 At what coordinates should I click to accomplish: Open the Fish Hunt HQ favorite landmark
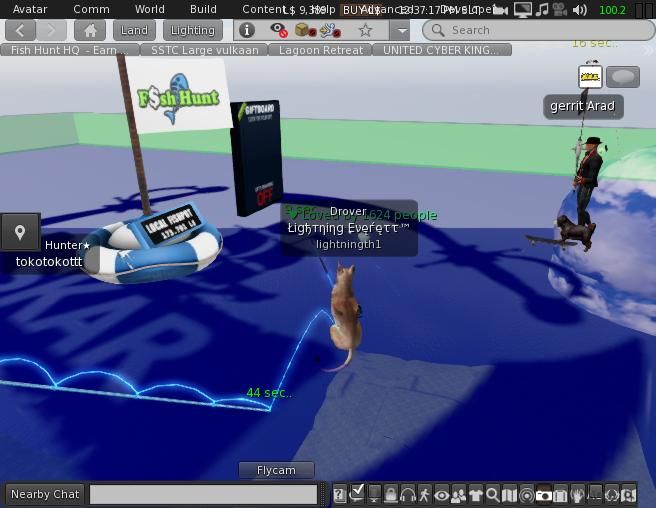point(69,50)
